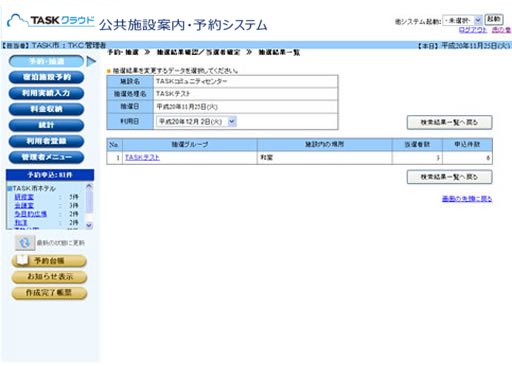This screenshot has width=512, height=366.
Task: Open the TASKテスト lottery group link
Action: click(x=142, y=157)
